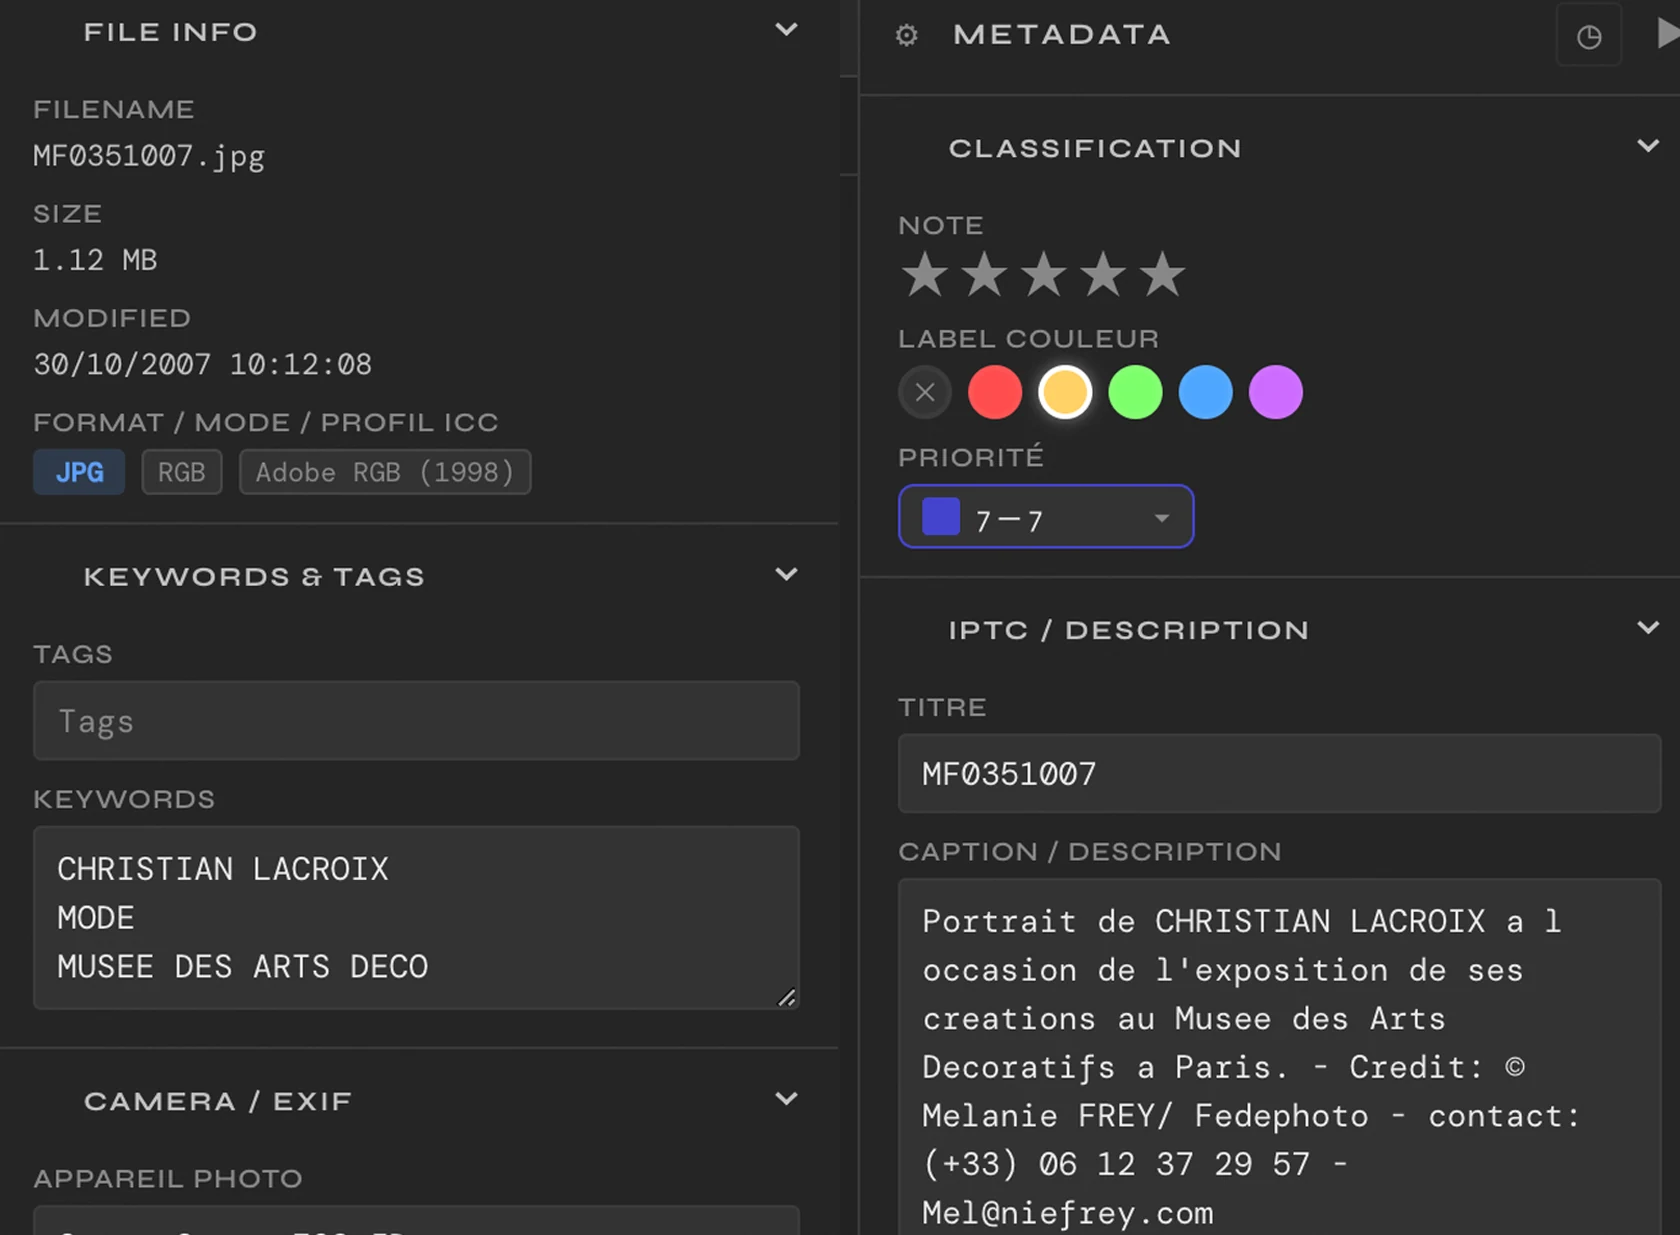Image resolution: width=1680 pixels, height=1235 pixels.
Task: Click the play arrow icon
Action: point(1667,34)
